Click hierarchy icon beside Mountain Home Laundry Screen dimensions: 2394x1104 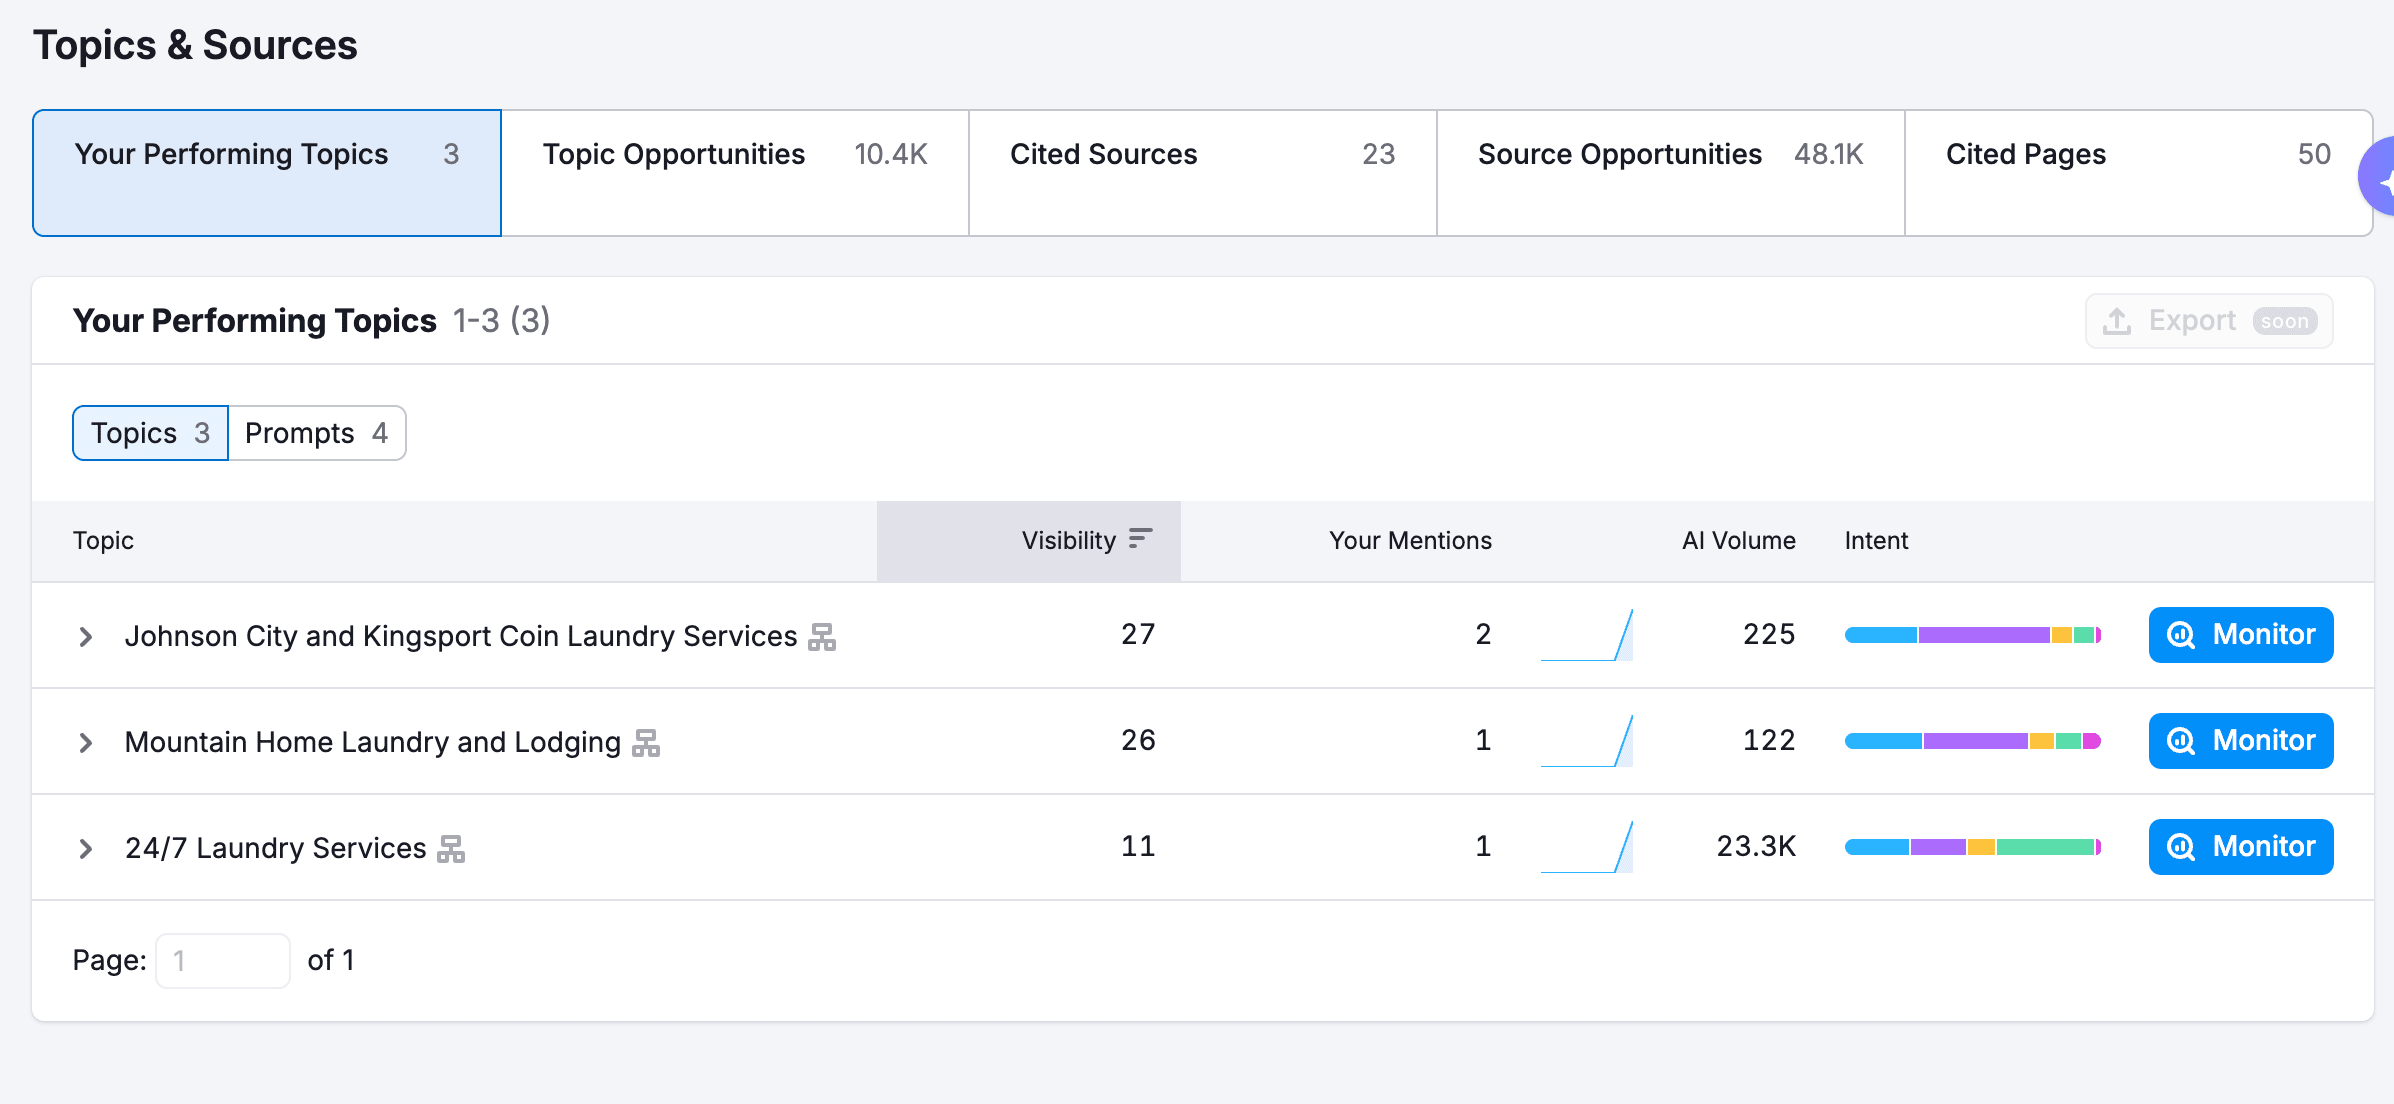point(646,743)
